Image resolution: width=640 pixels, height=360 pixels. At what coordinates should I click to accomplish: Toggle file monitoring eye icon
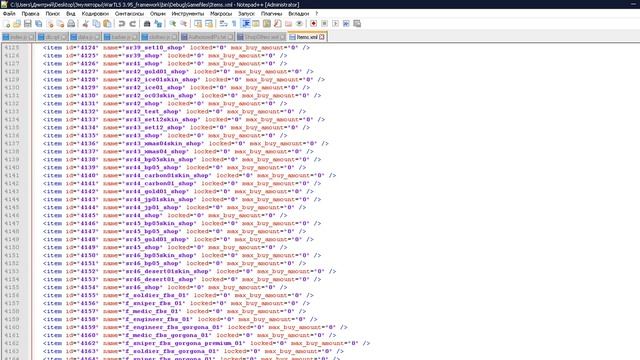coord(299,24)
